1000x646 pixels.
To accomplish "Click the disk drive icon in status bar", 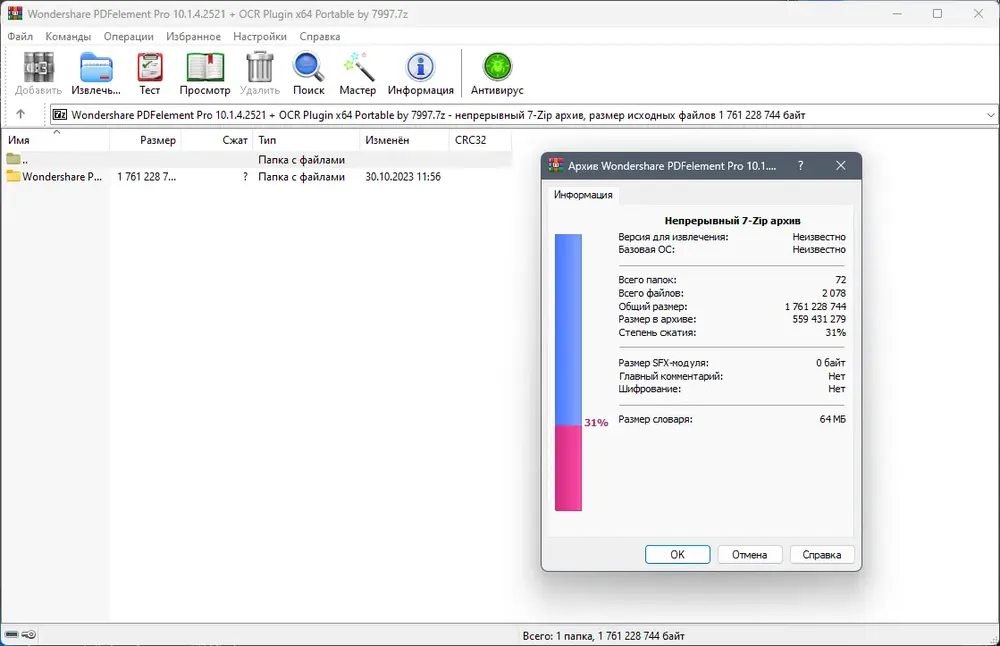I will (x=11, y=635).
